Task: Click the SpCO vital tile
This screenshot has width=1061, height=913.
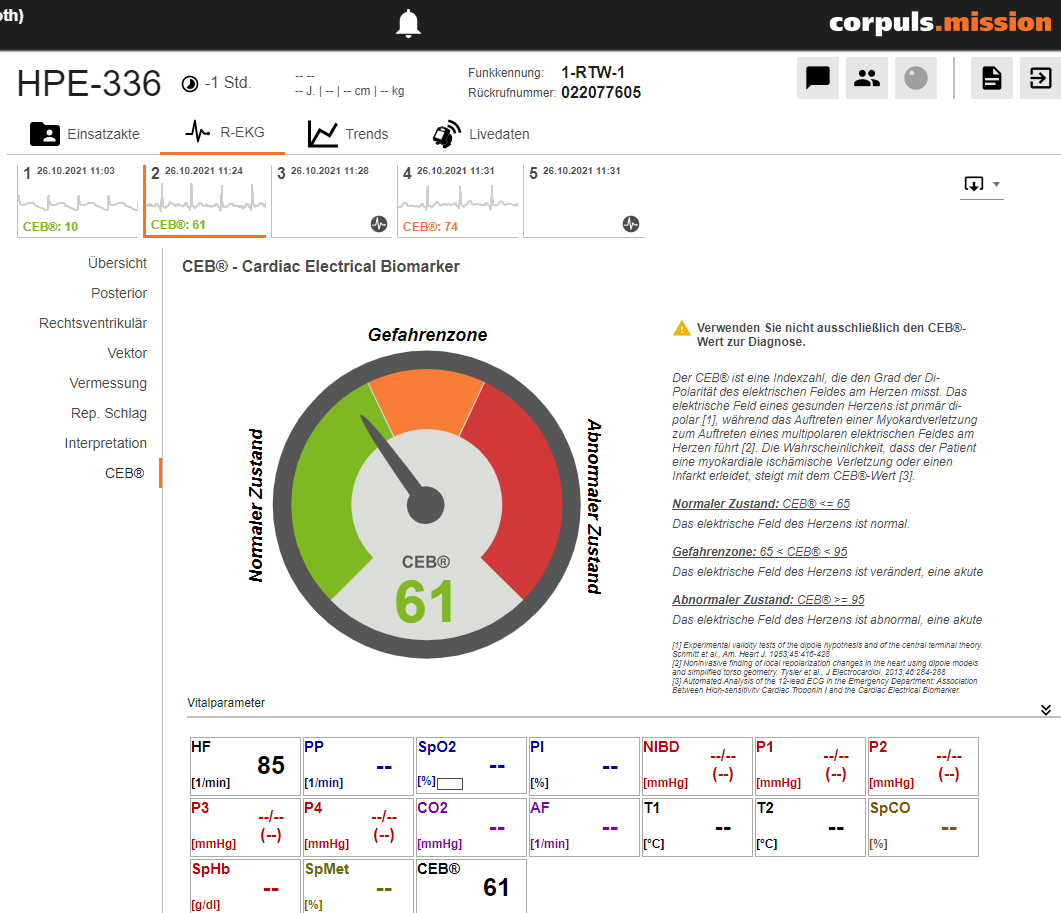Action: click(923, 827)
